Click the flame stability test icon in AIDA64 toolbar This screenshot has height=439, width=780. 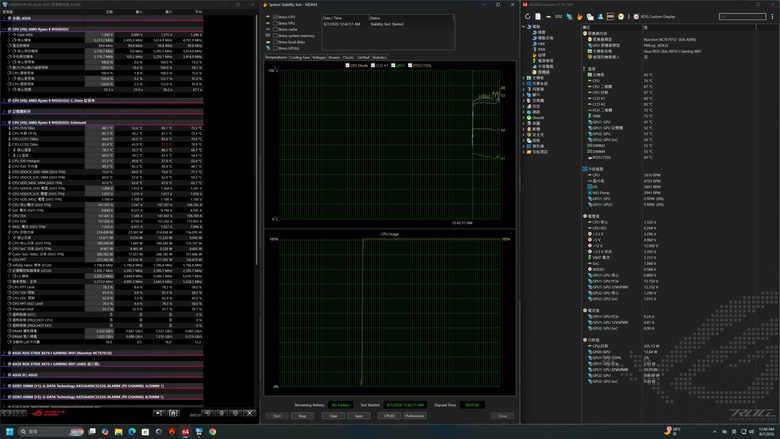(580, 16)
